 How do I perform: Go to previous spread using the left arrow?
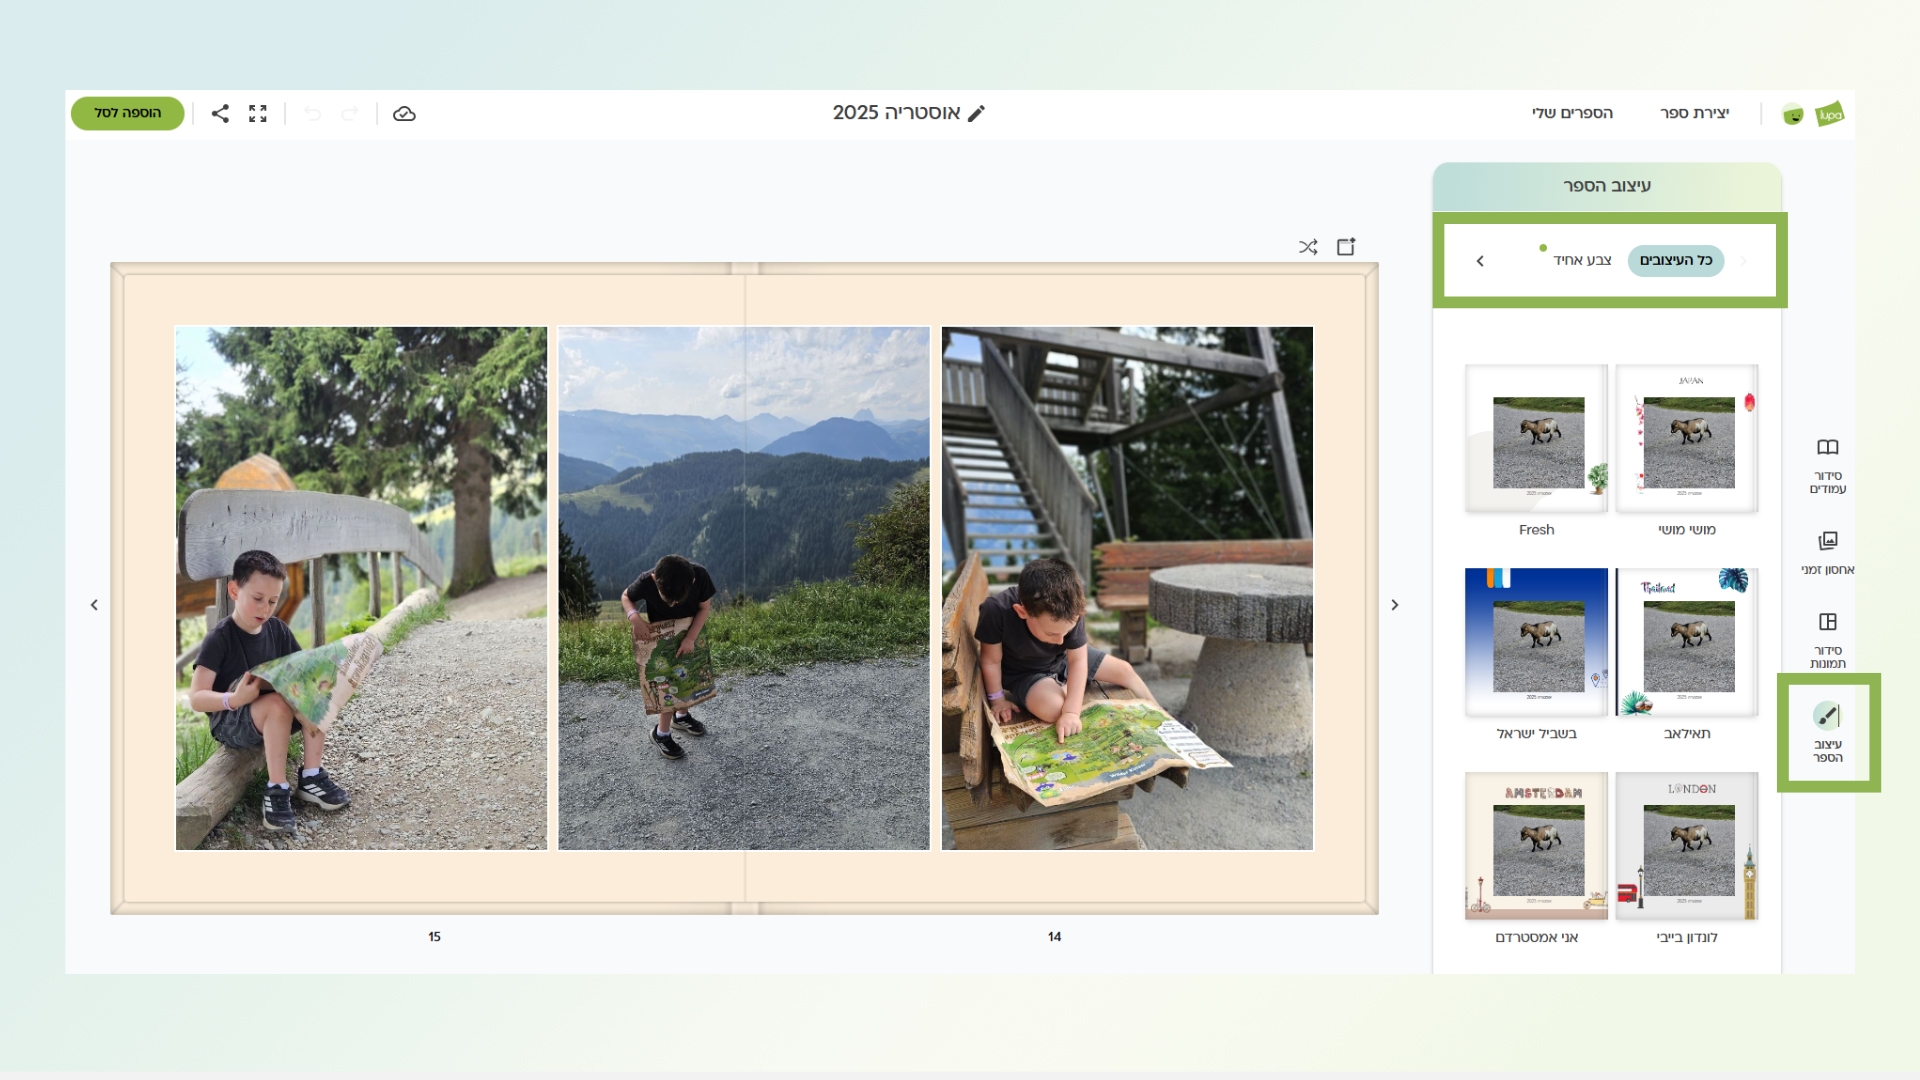(94, 605)
